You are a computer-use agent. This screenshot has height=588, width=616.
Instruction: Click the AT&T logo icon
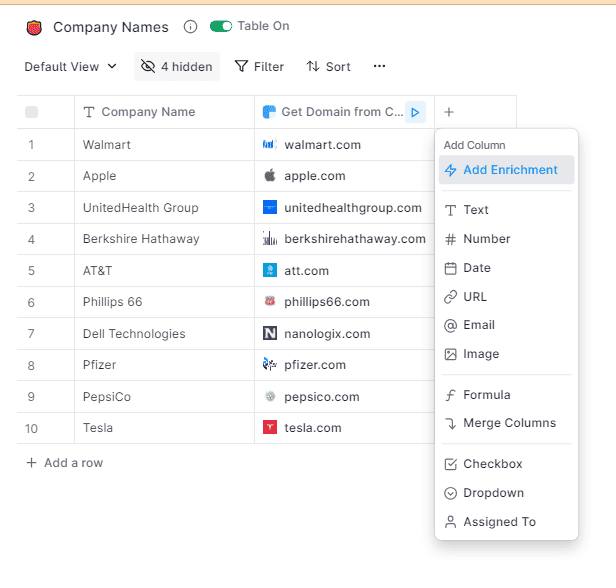(270, 270)
